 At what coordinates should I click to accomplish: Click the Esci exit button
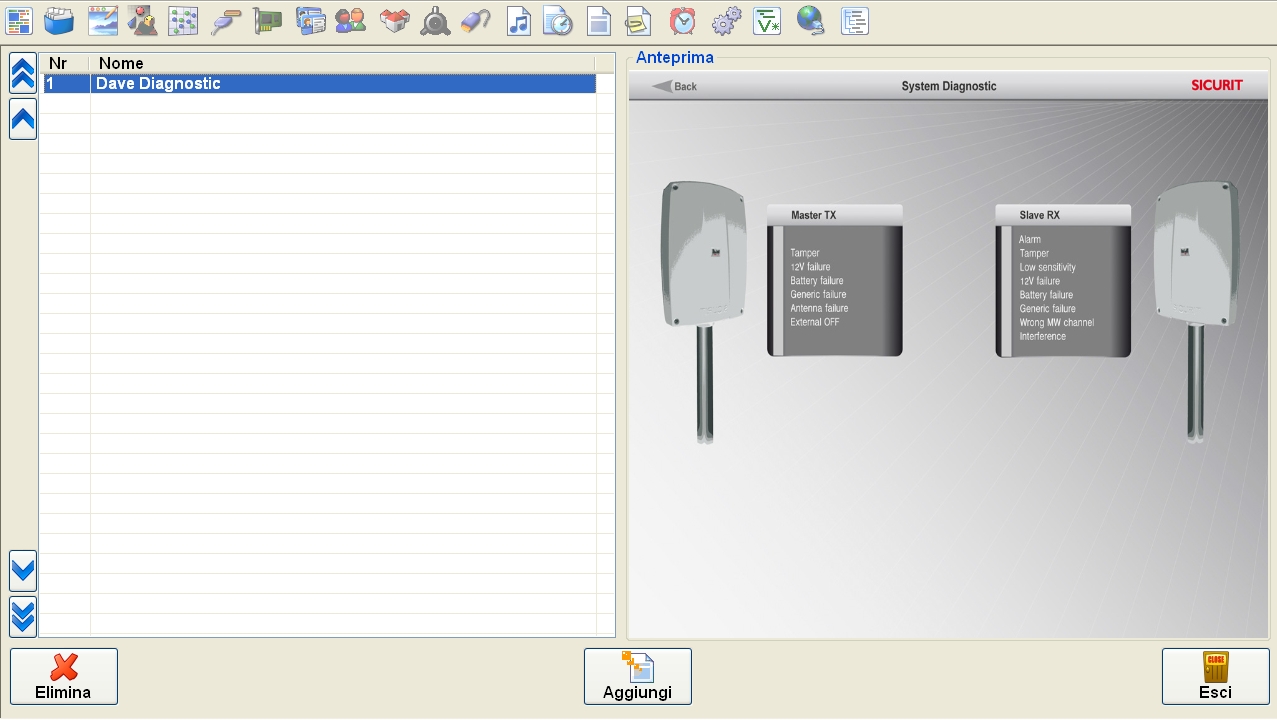click(x=1215, y=676)
